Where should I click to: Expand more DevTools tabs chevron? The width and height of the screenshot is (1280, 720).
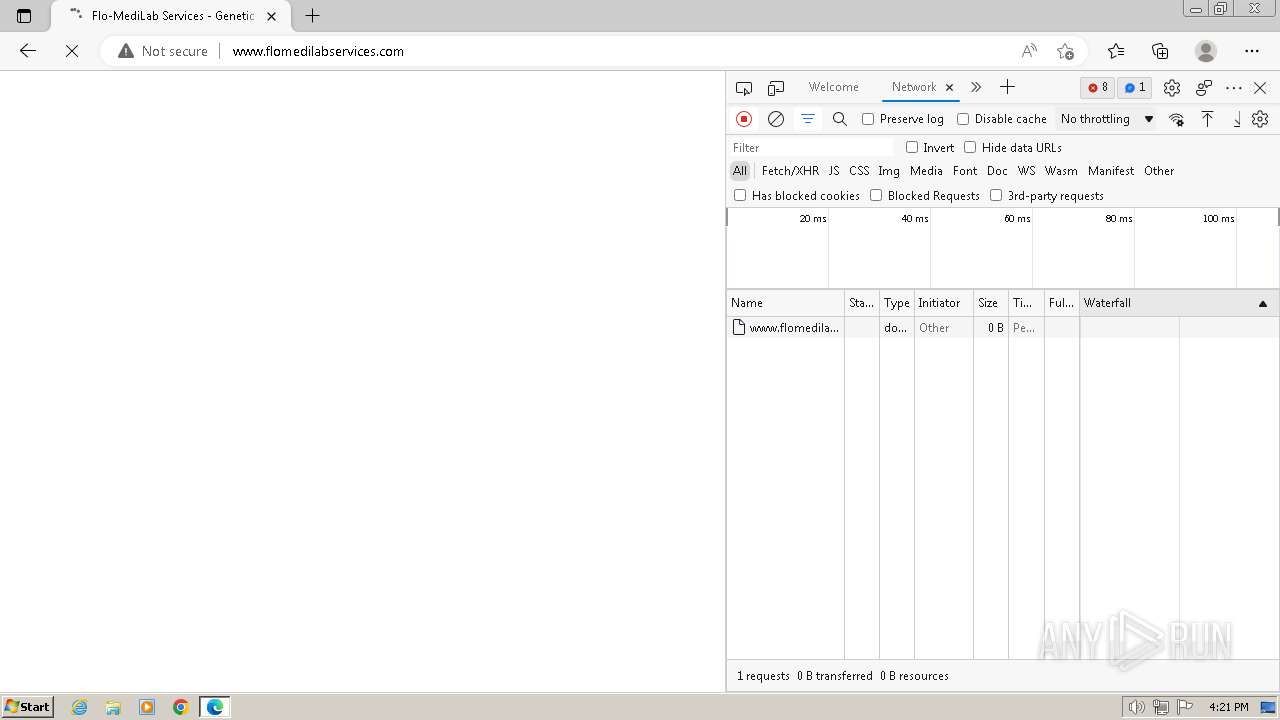(x=976, y=87)
